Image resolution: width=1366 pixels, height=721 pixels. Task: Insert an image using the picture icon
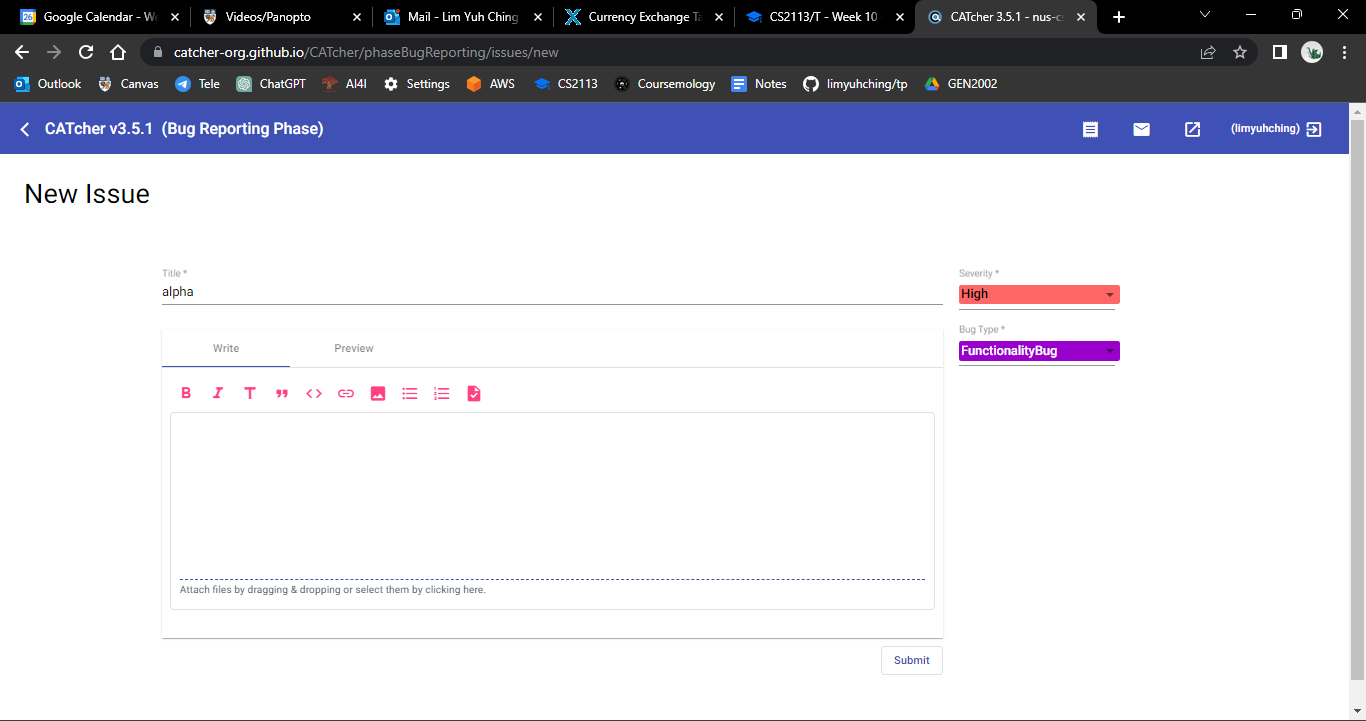378,393
